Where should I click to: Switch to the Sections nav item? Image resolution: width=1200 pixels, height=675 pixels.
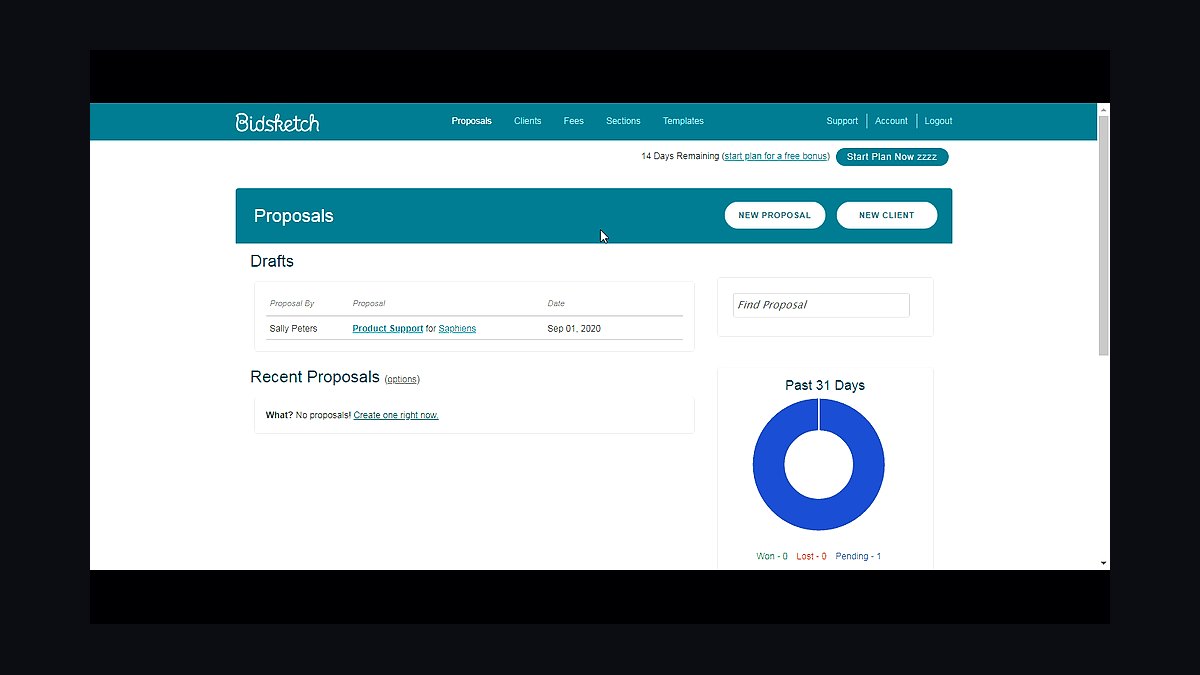623,121
